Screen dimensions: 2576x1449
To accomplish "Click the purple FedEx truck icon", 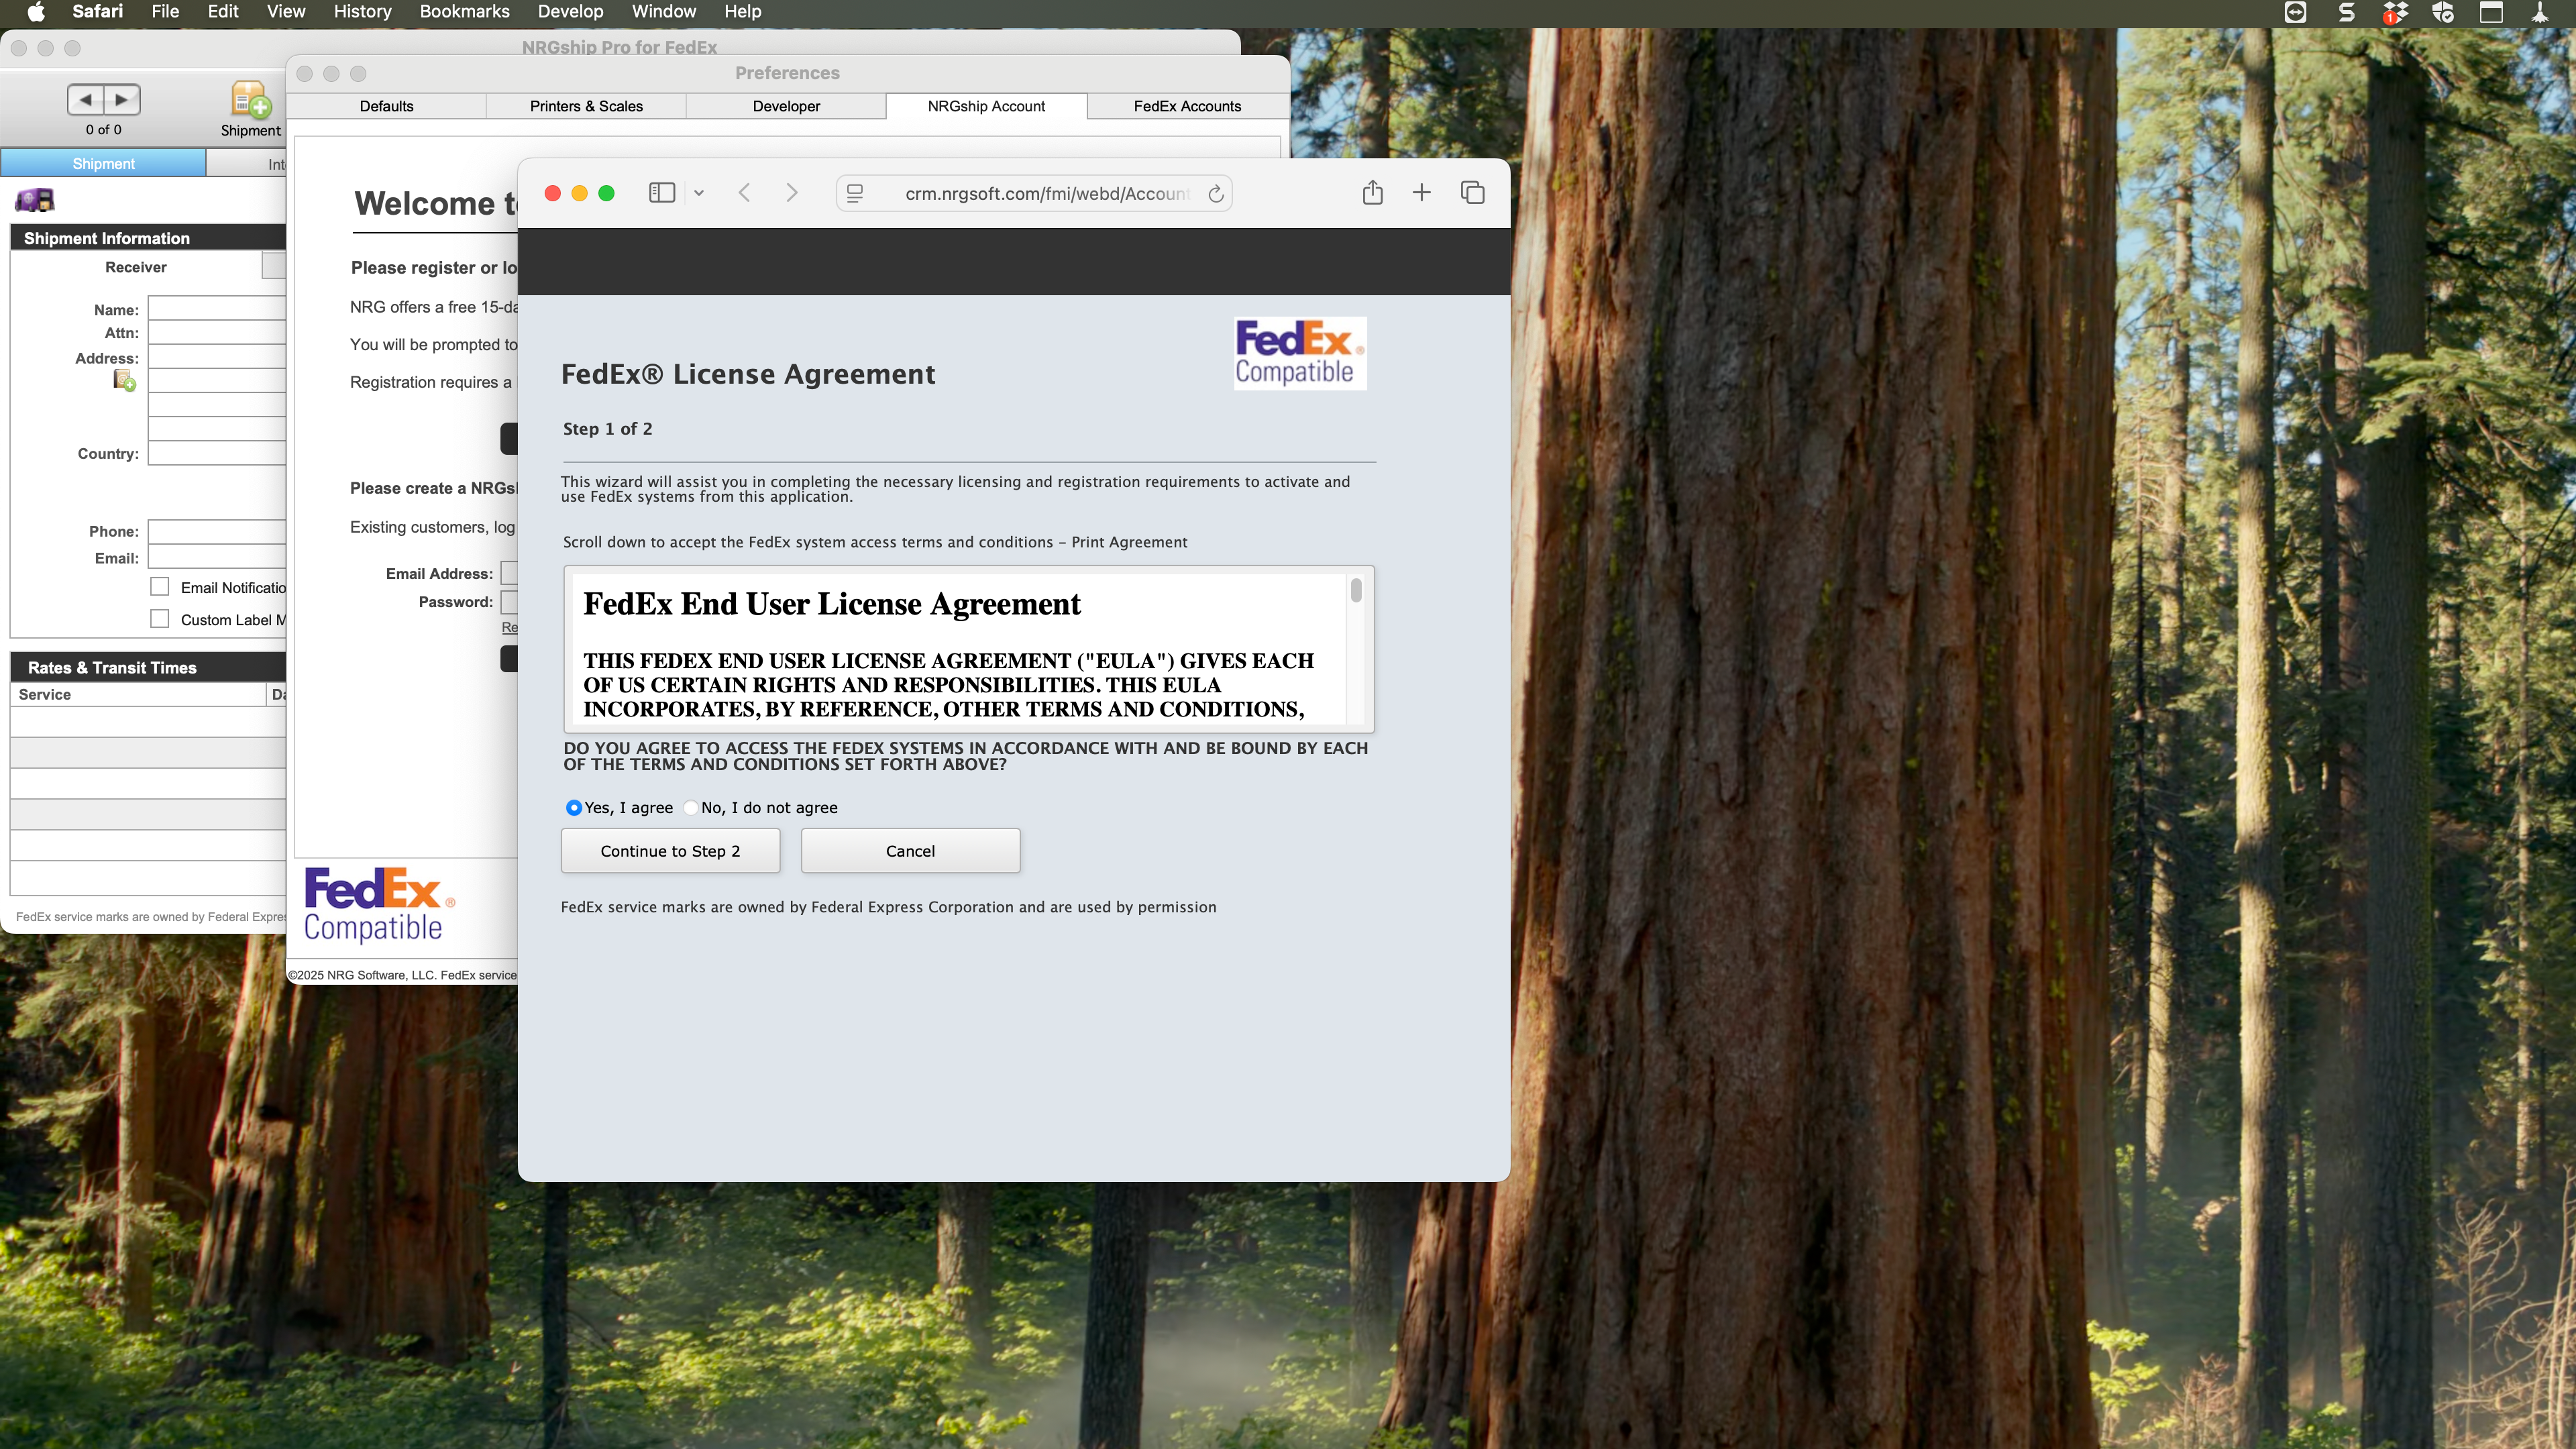I will tap(34, 200).
